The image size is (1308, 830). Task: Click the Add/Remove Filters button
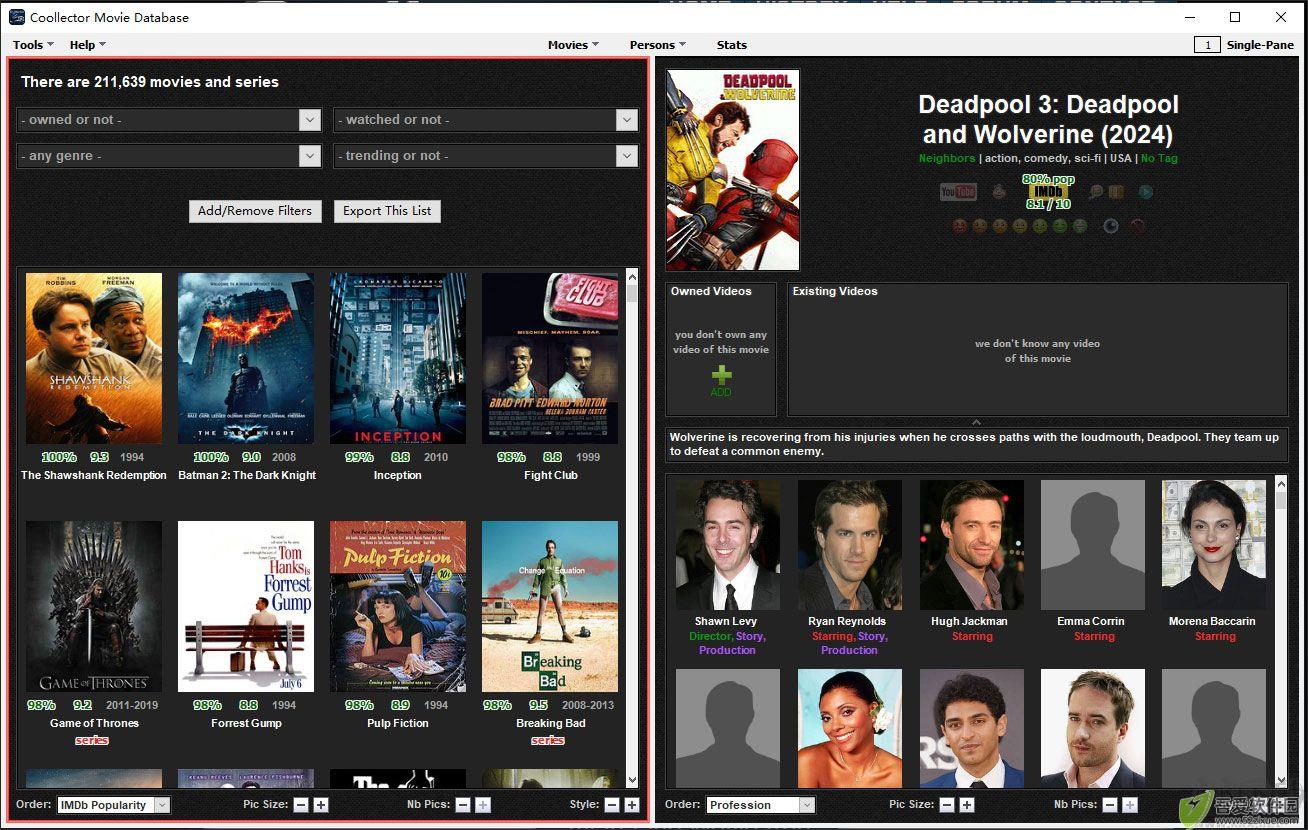pyautogui.click(x=255, y=211)
